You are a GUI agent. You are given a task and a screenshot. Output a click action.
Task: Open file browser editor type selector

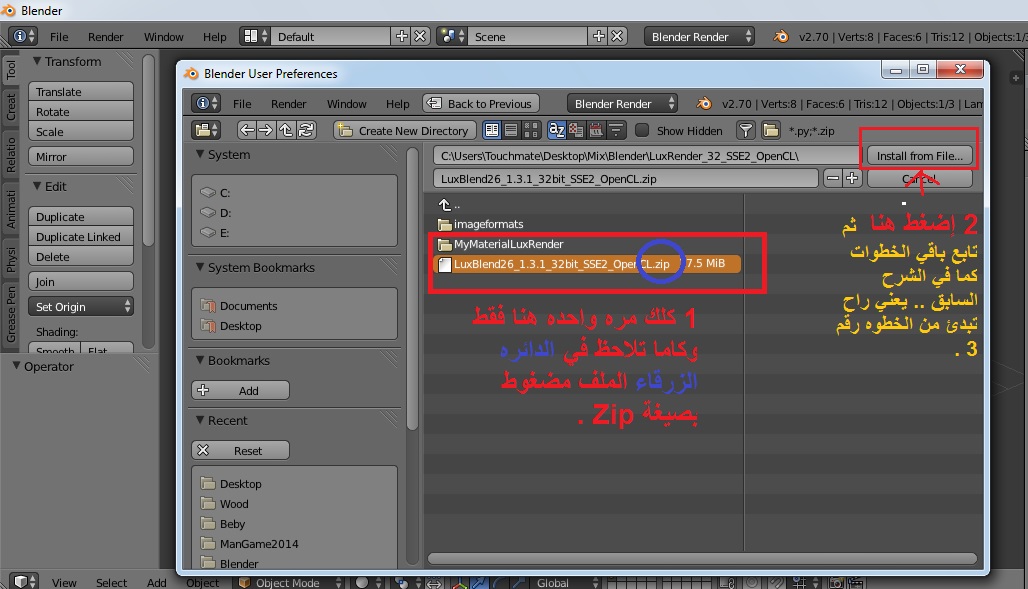[x=206, y=131]
